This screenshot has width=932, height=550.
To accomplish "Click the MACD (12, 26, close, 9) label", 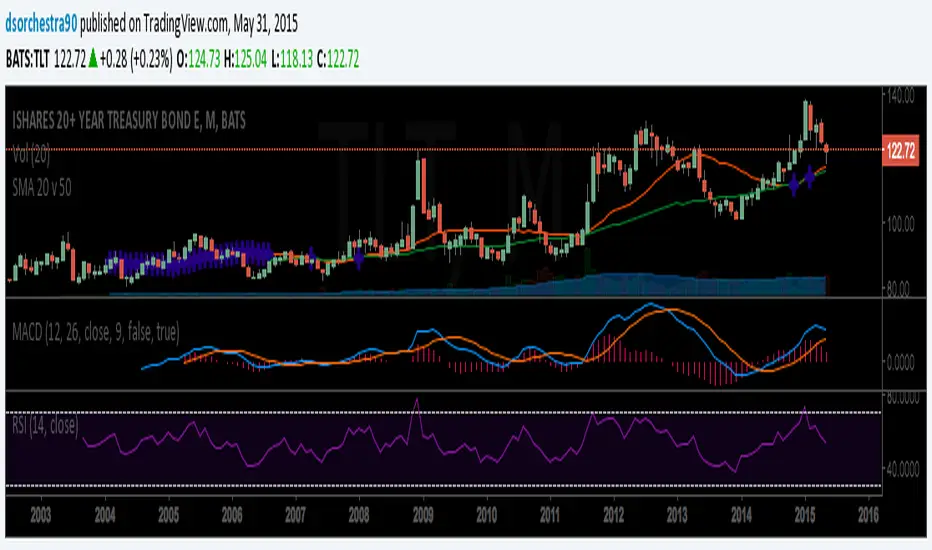I will (x=96, y=332).
